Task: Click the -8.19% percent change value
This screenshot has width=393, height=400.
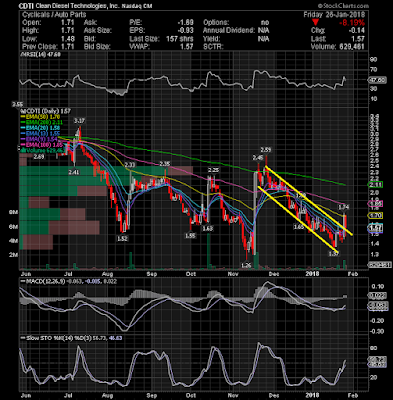Action: pos(352,23)
